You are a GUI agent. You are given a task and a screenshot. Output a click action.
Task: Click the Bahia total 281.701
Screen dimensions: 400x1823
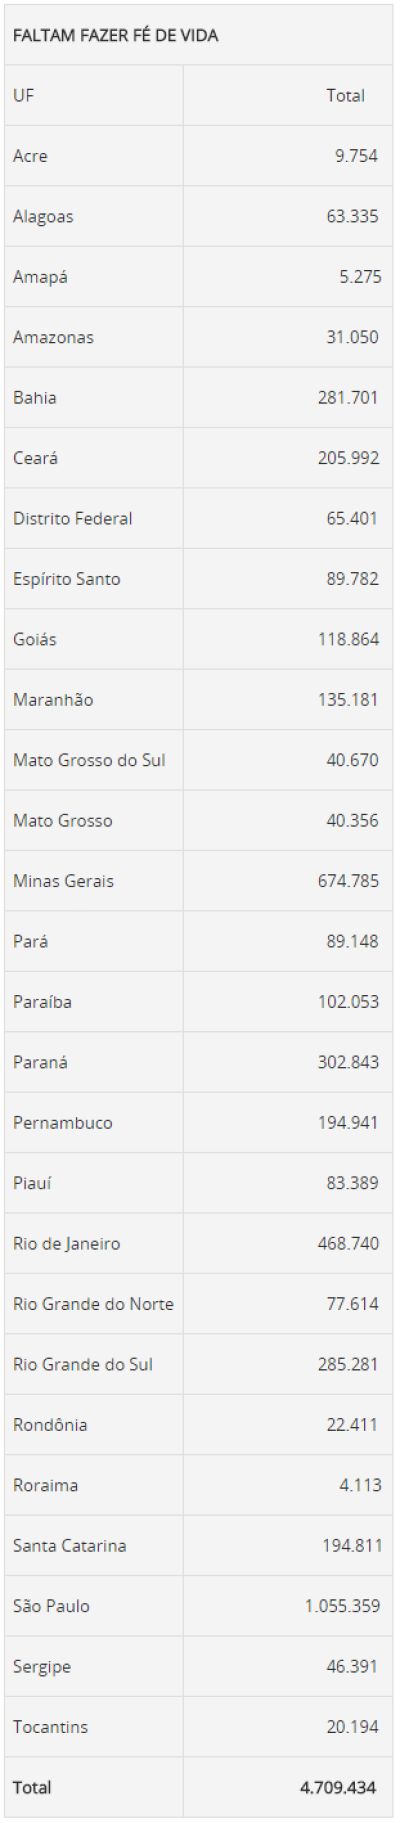click(348, 397)
